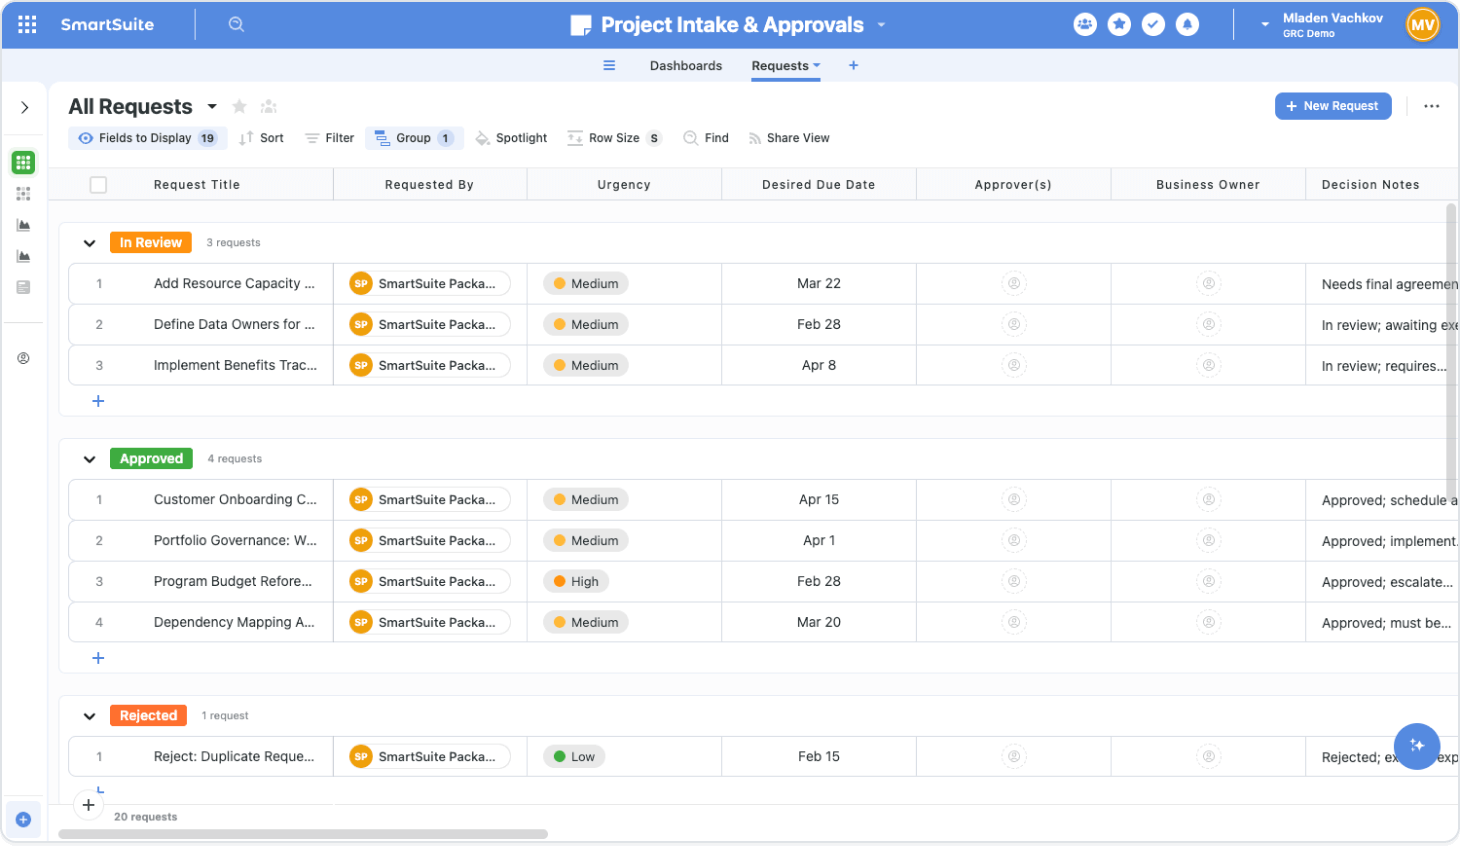This screenshot has height=846, width=1460.
Task: Open the three-dot more options menu
Action: [x=1431, y=106]
